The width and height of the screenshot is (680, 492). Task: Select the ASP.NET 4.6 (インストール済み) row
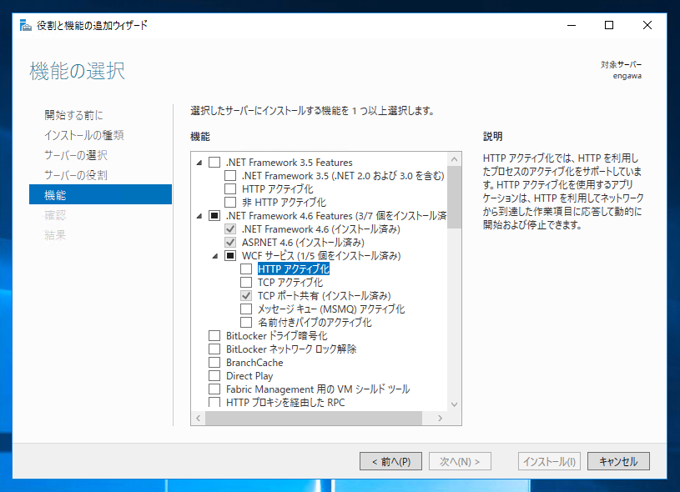click(303, 243)
